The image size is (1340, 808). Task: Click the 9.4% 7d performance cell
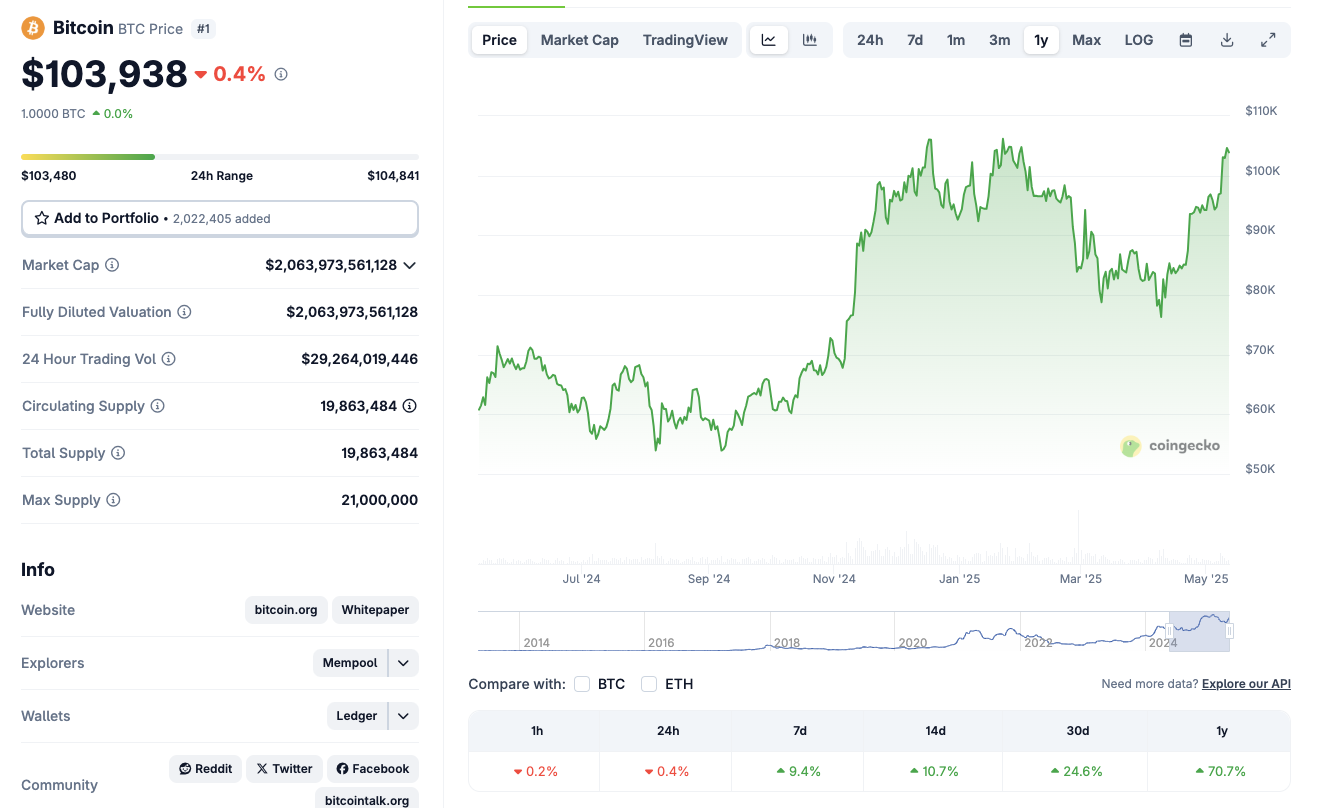[799, 771]
